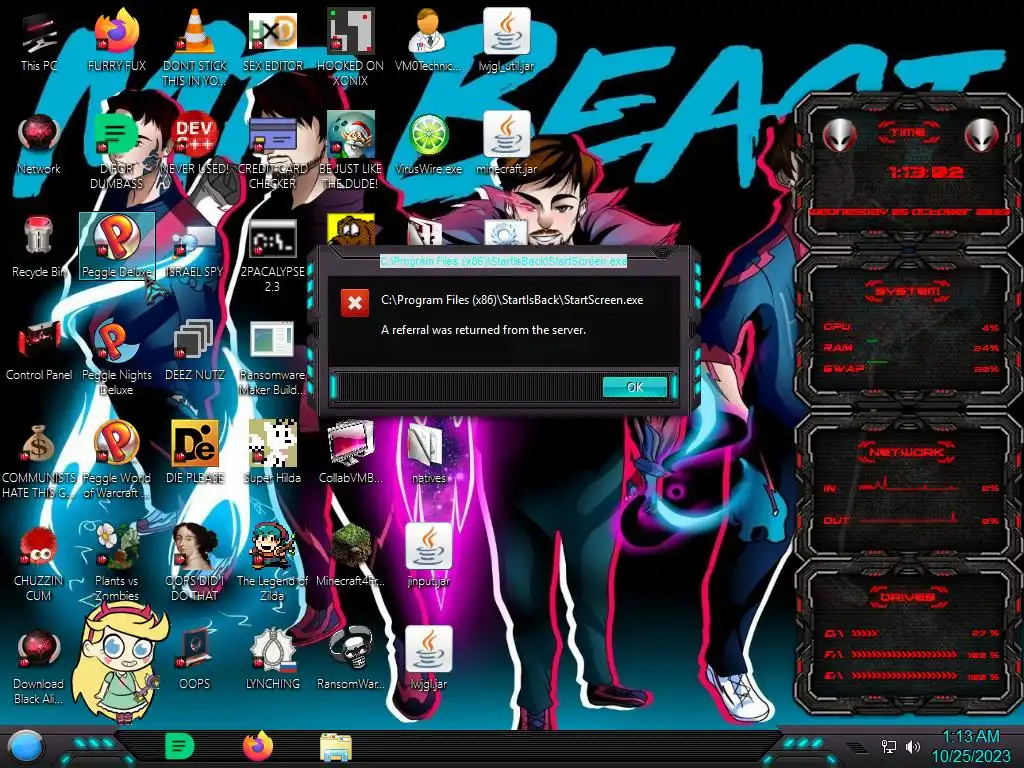Open the Dev-C++ NEVER USED shortcut
The height and width of the screenshot is (768, 1024).
tap(195, 144)
